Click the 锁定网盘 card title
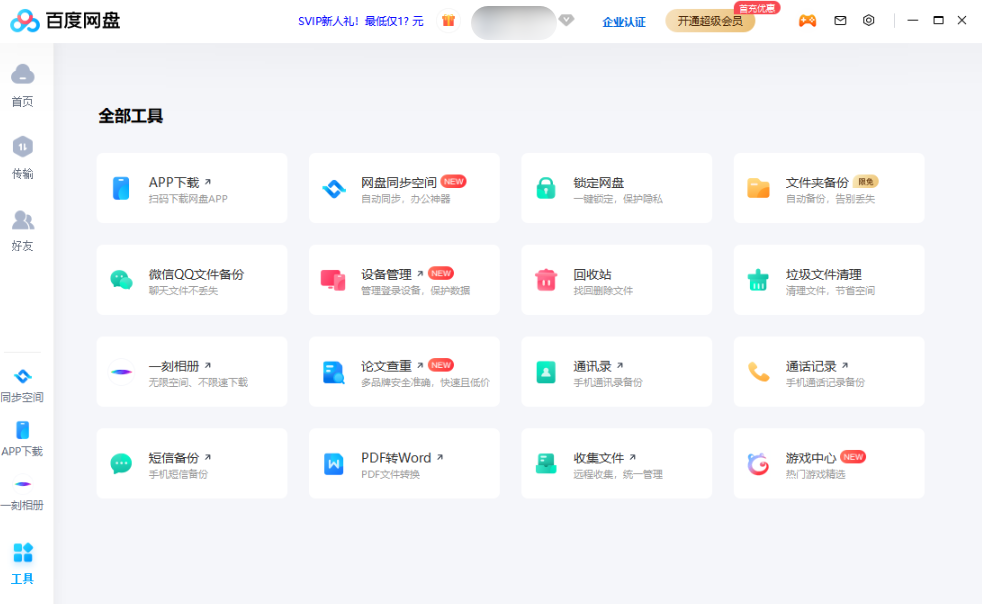 pos(599,182)
